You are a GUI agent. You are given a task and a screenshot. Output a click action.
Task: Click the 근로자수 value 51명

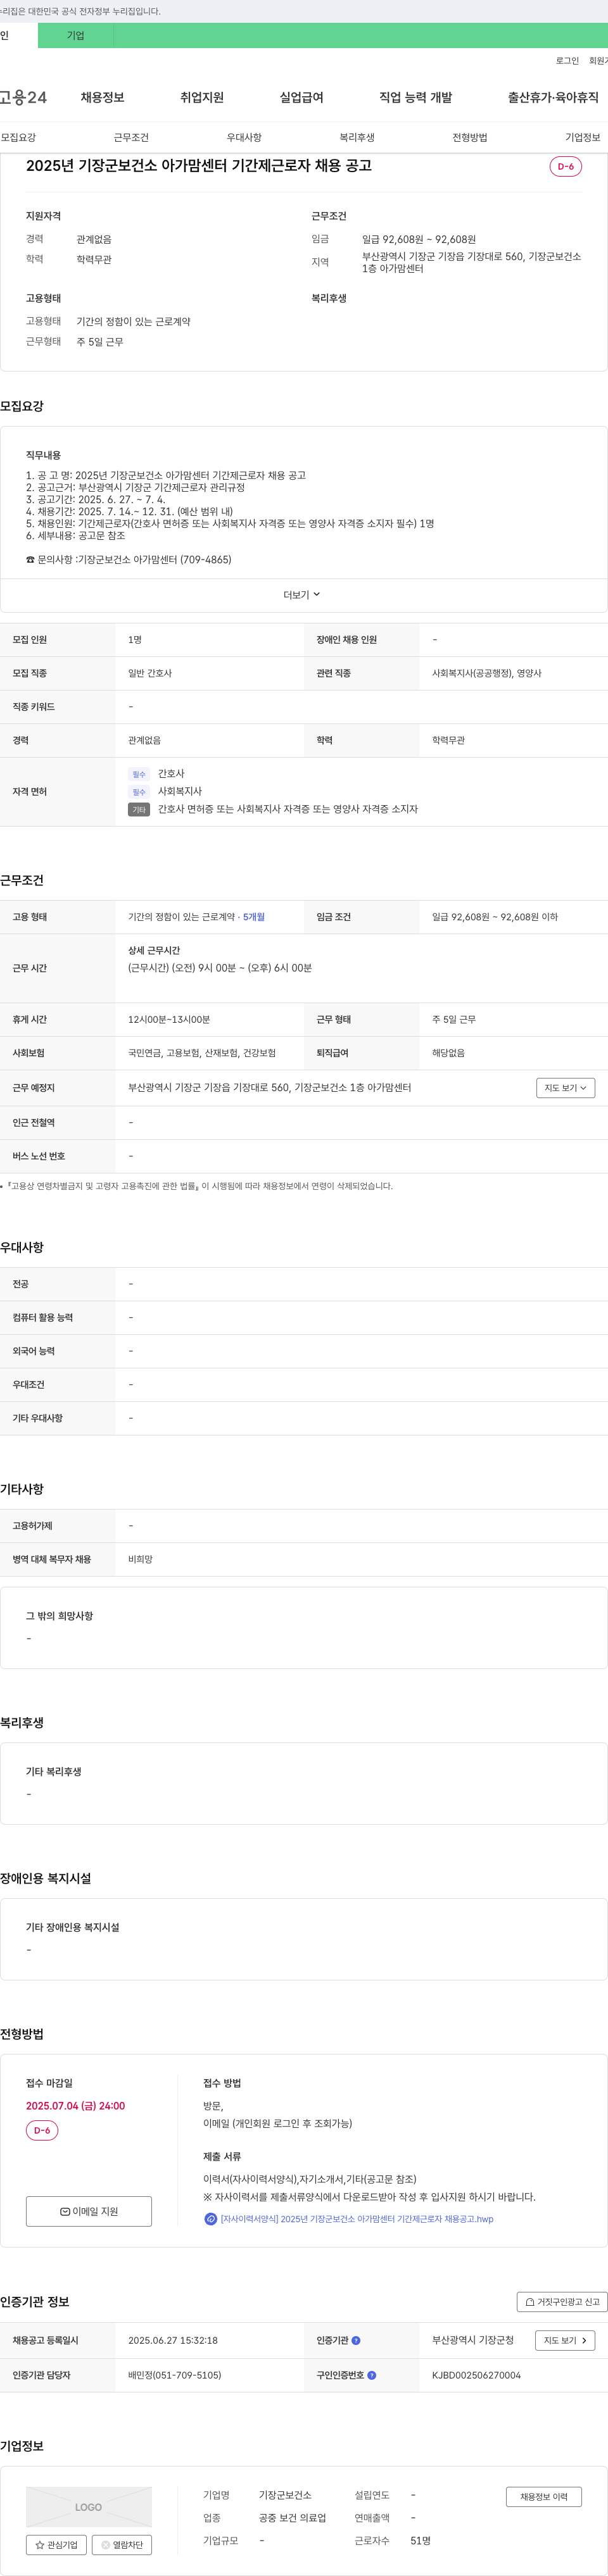(x=420, y=2541)
